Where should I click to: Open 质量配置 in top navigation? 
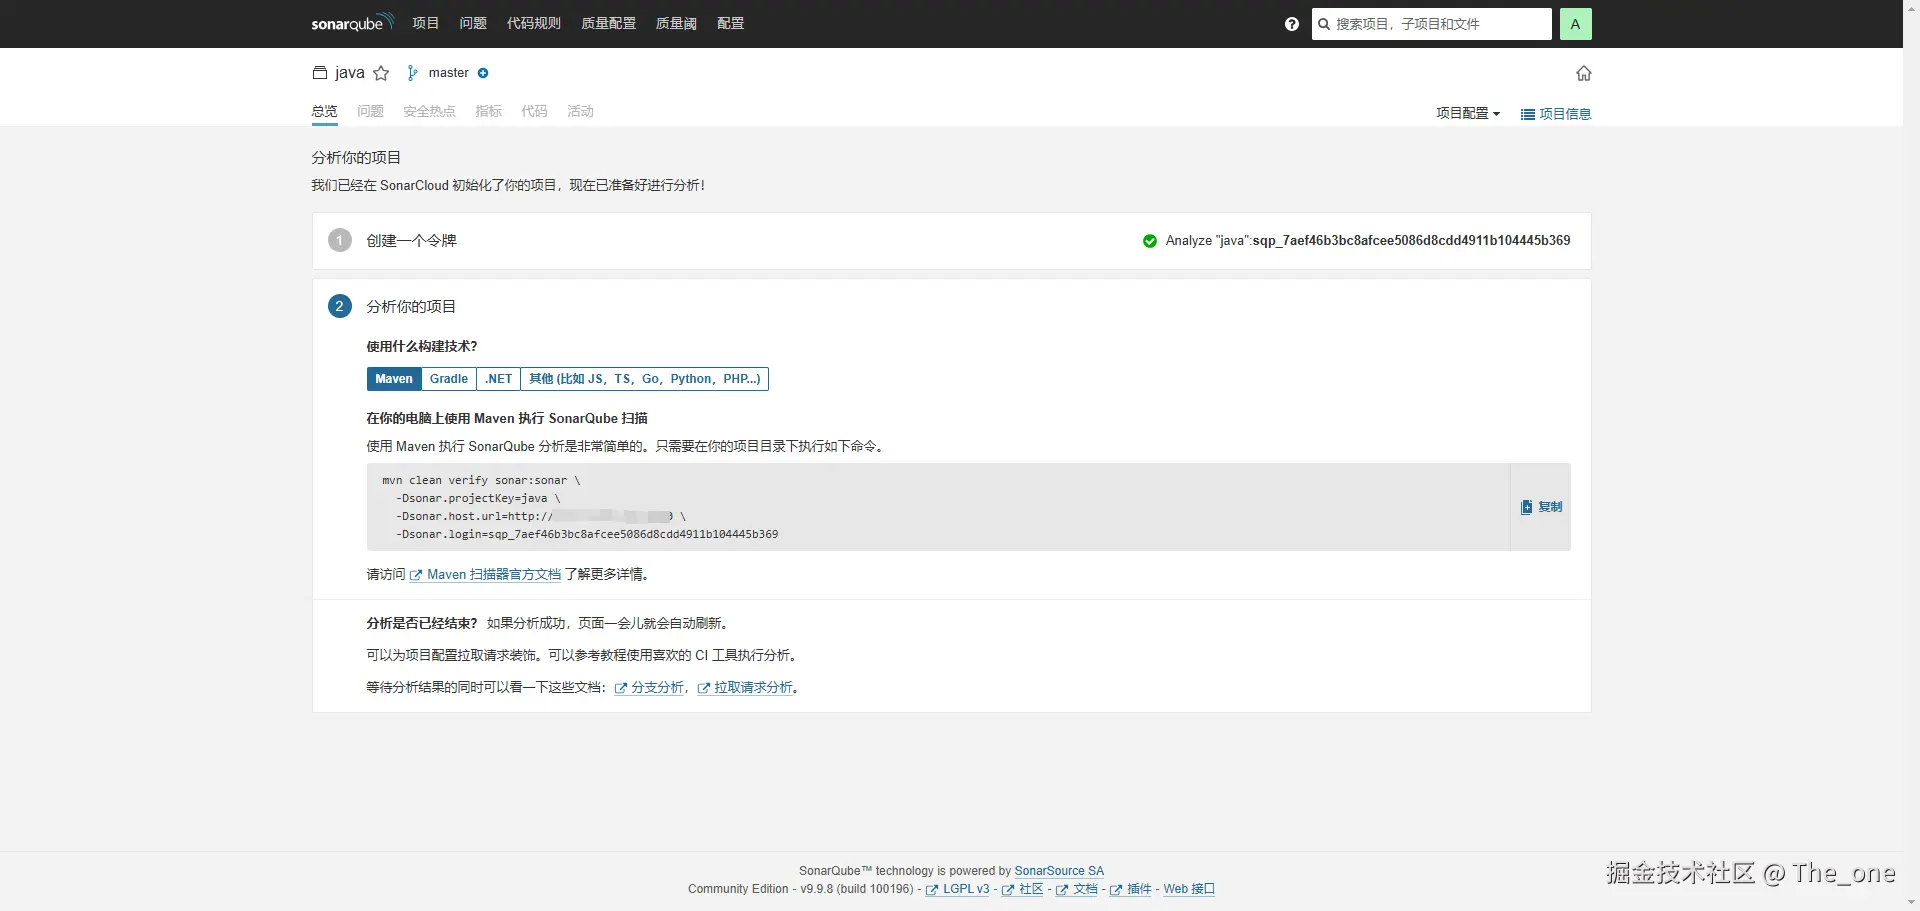coord(609,23)
